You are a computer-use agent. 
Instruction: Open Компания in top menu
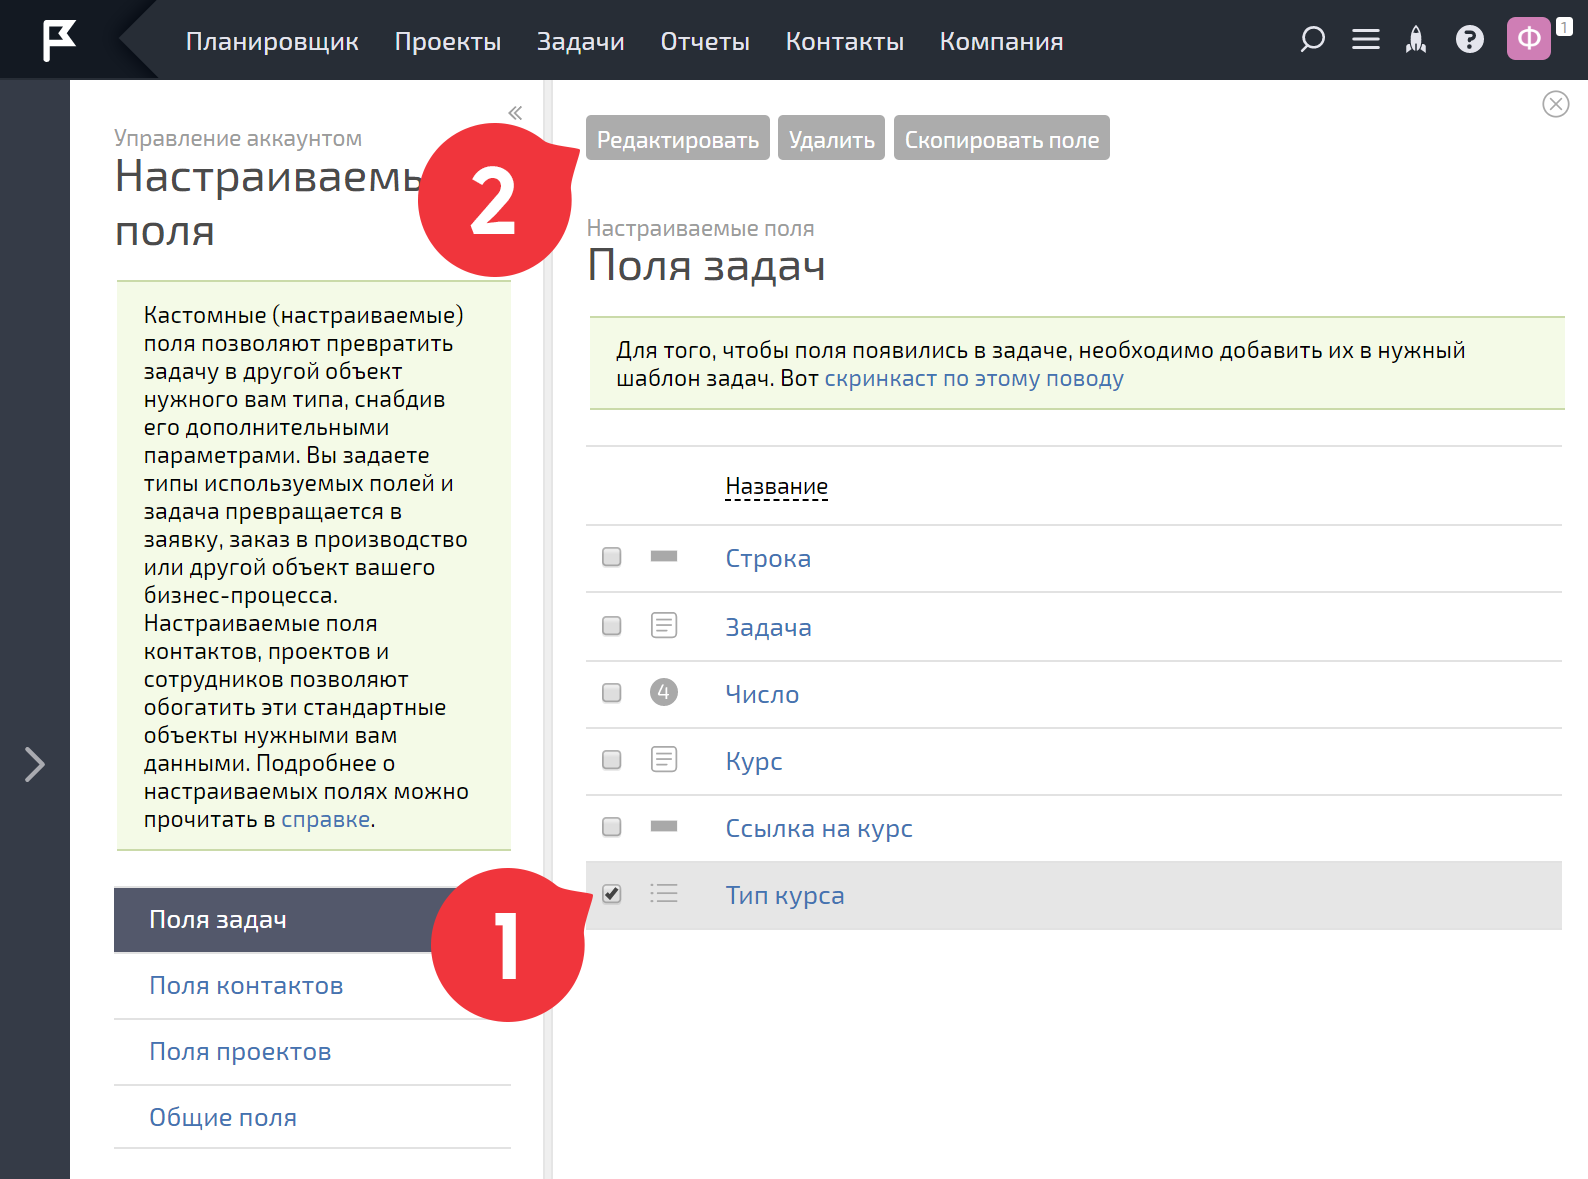(x=1002, y=41)
